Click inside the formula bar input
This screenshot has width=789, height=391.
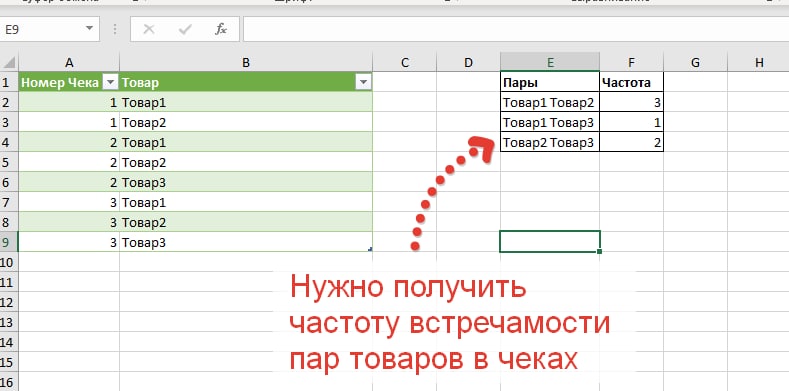516,30
